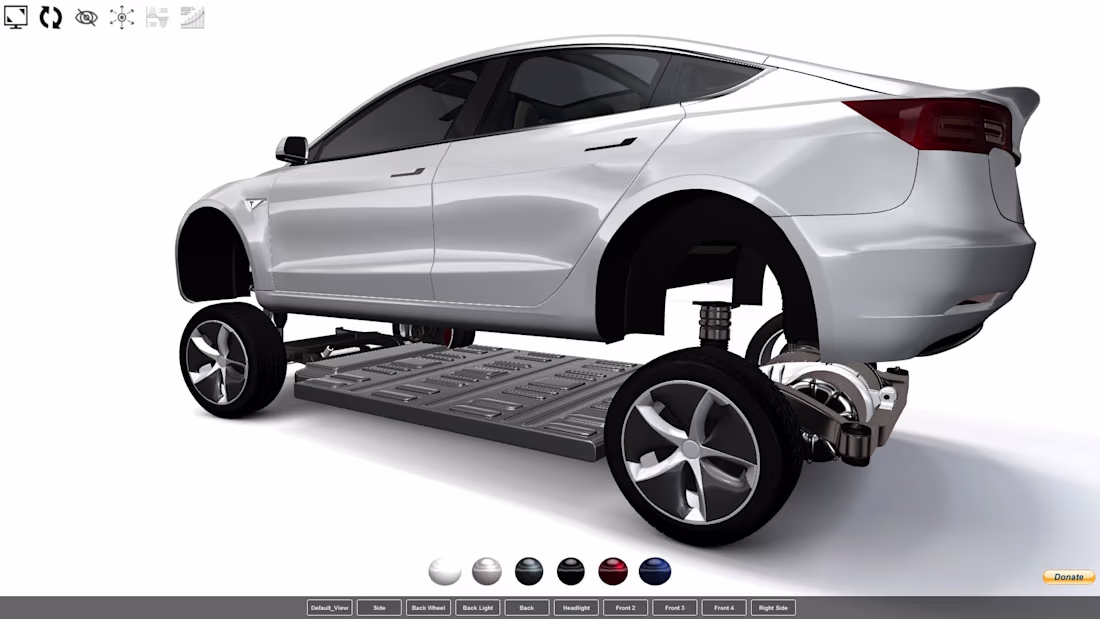The width and height of the screenshot is (1100, 619).
Task: Switch to Front 2 camera view
Action: point(625,608)
